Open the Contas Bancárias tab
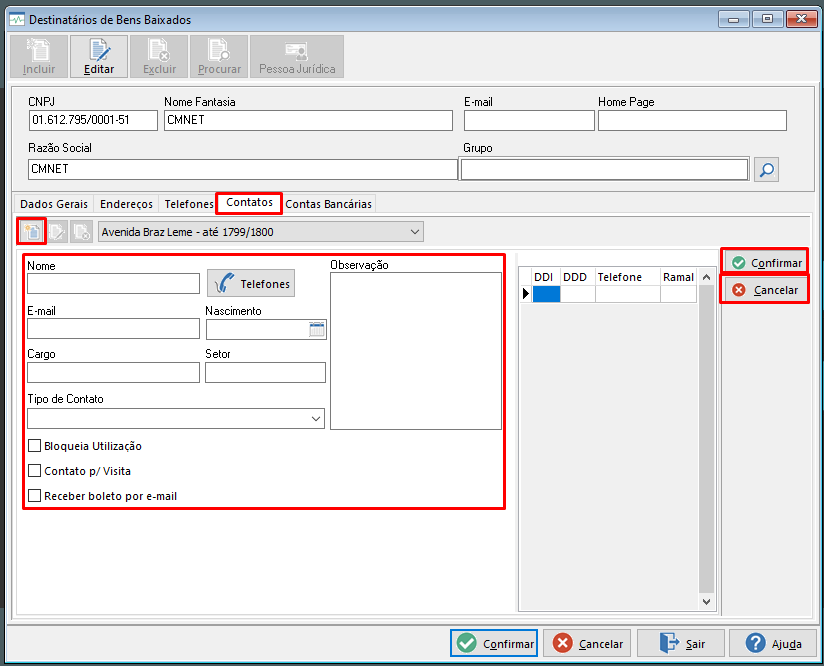The image size is (824, 666). click(328, 204)
